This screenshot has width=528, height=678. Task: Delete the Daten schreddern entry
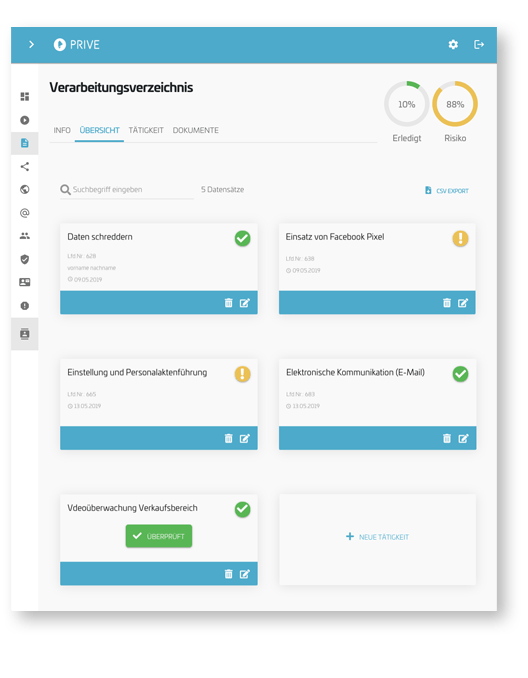(x=228, y=303)
